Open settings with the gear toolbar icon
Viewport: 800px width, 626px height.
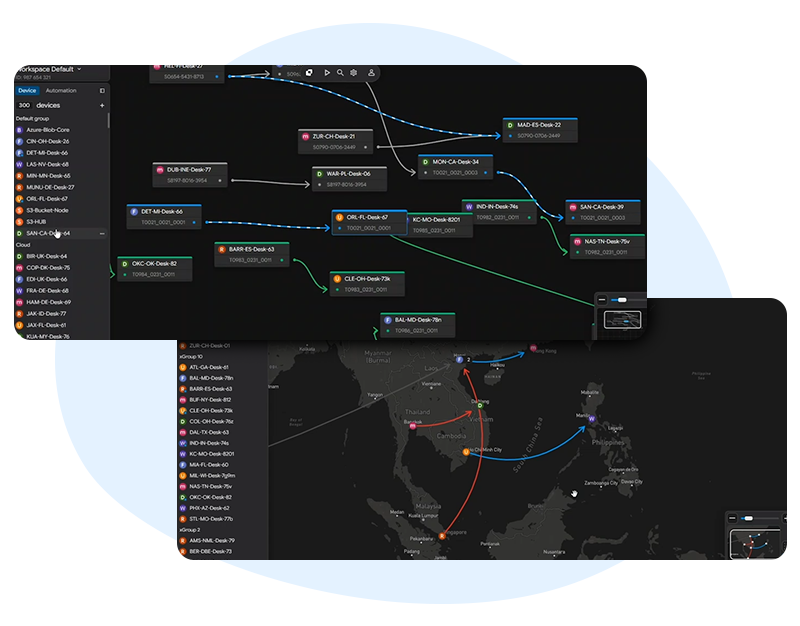(354, 72)
